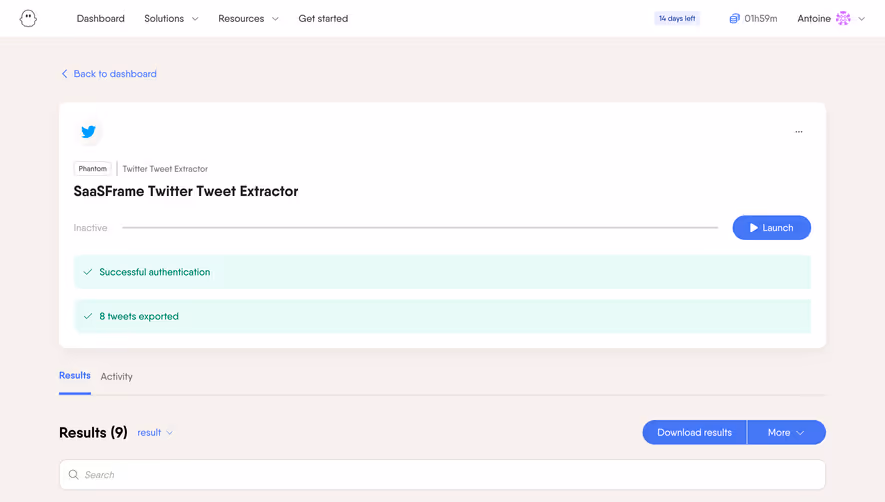The image size is (885, 502).
Task: Click the SaaSFrame Twitter Tweet Extractor title
Action: 186,191
